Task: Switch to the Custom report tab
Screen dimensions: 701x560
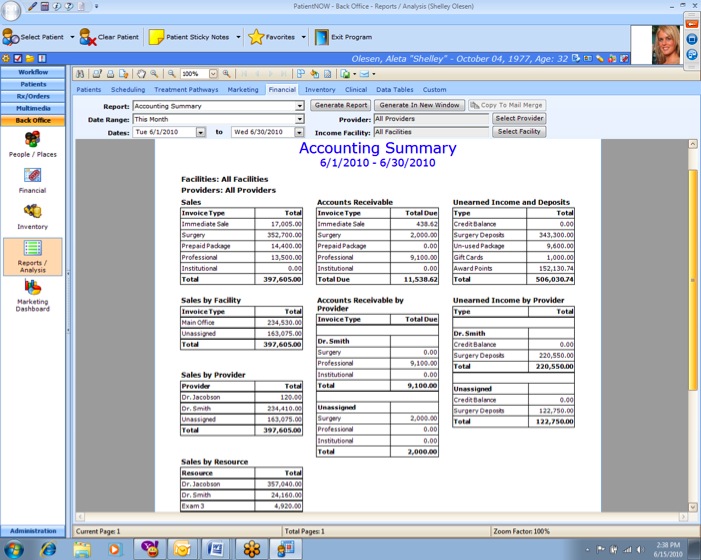Action: (x=434, y=89)
